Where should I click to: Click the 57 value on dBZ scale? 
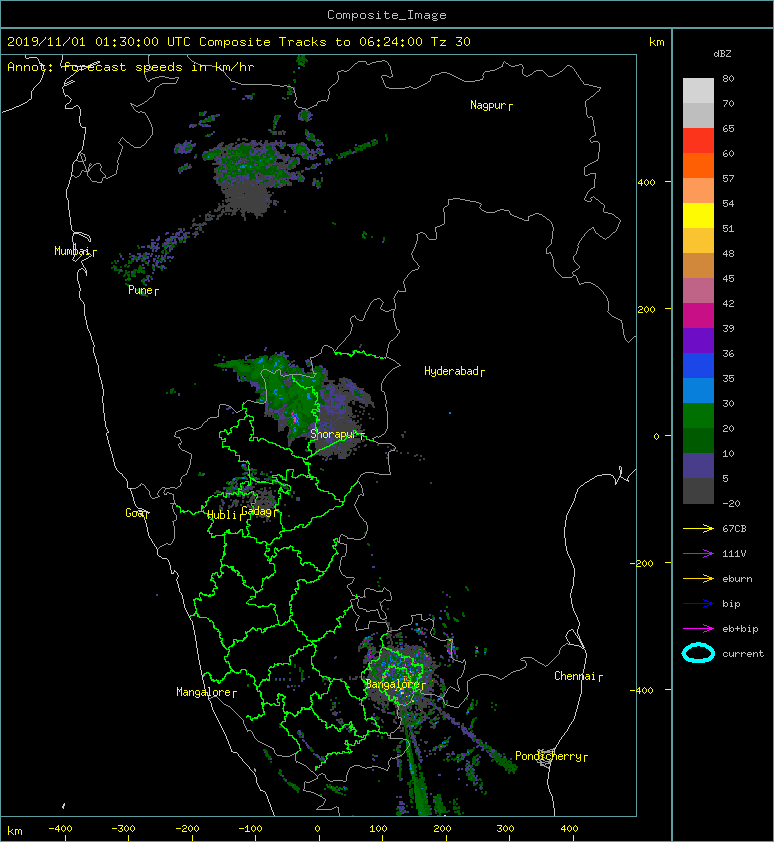(x=728, y=178)
